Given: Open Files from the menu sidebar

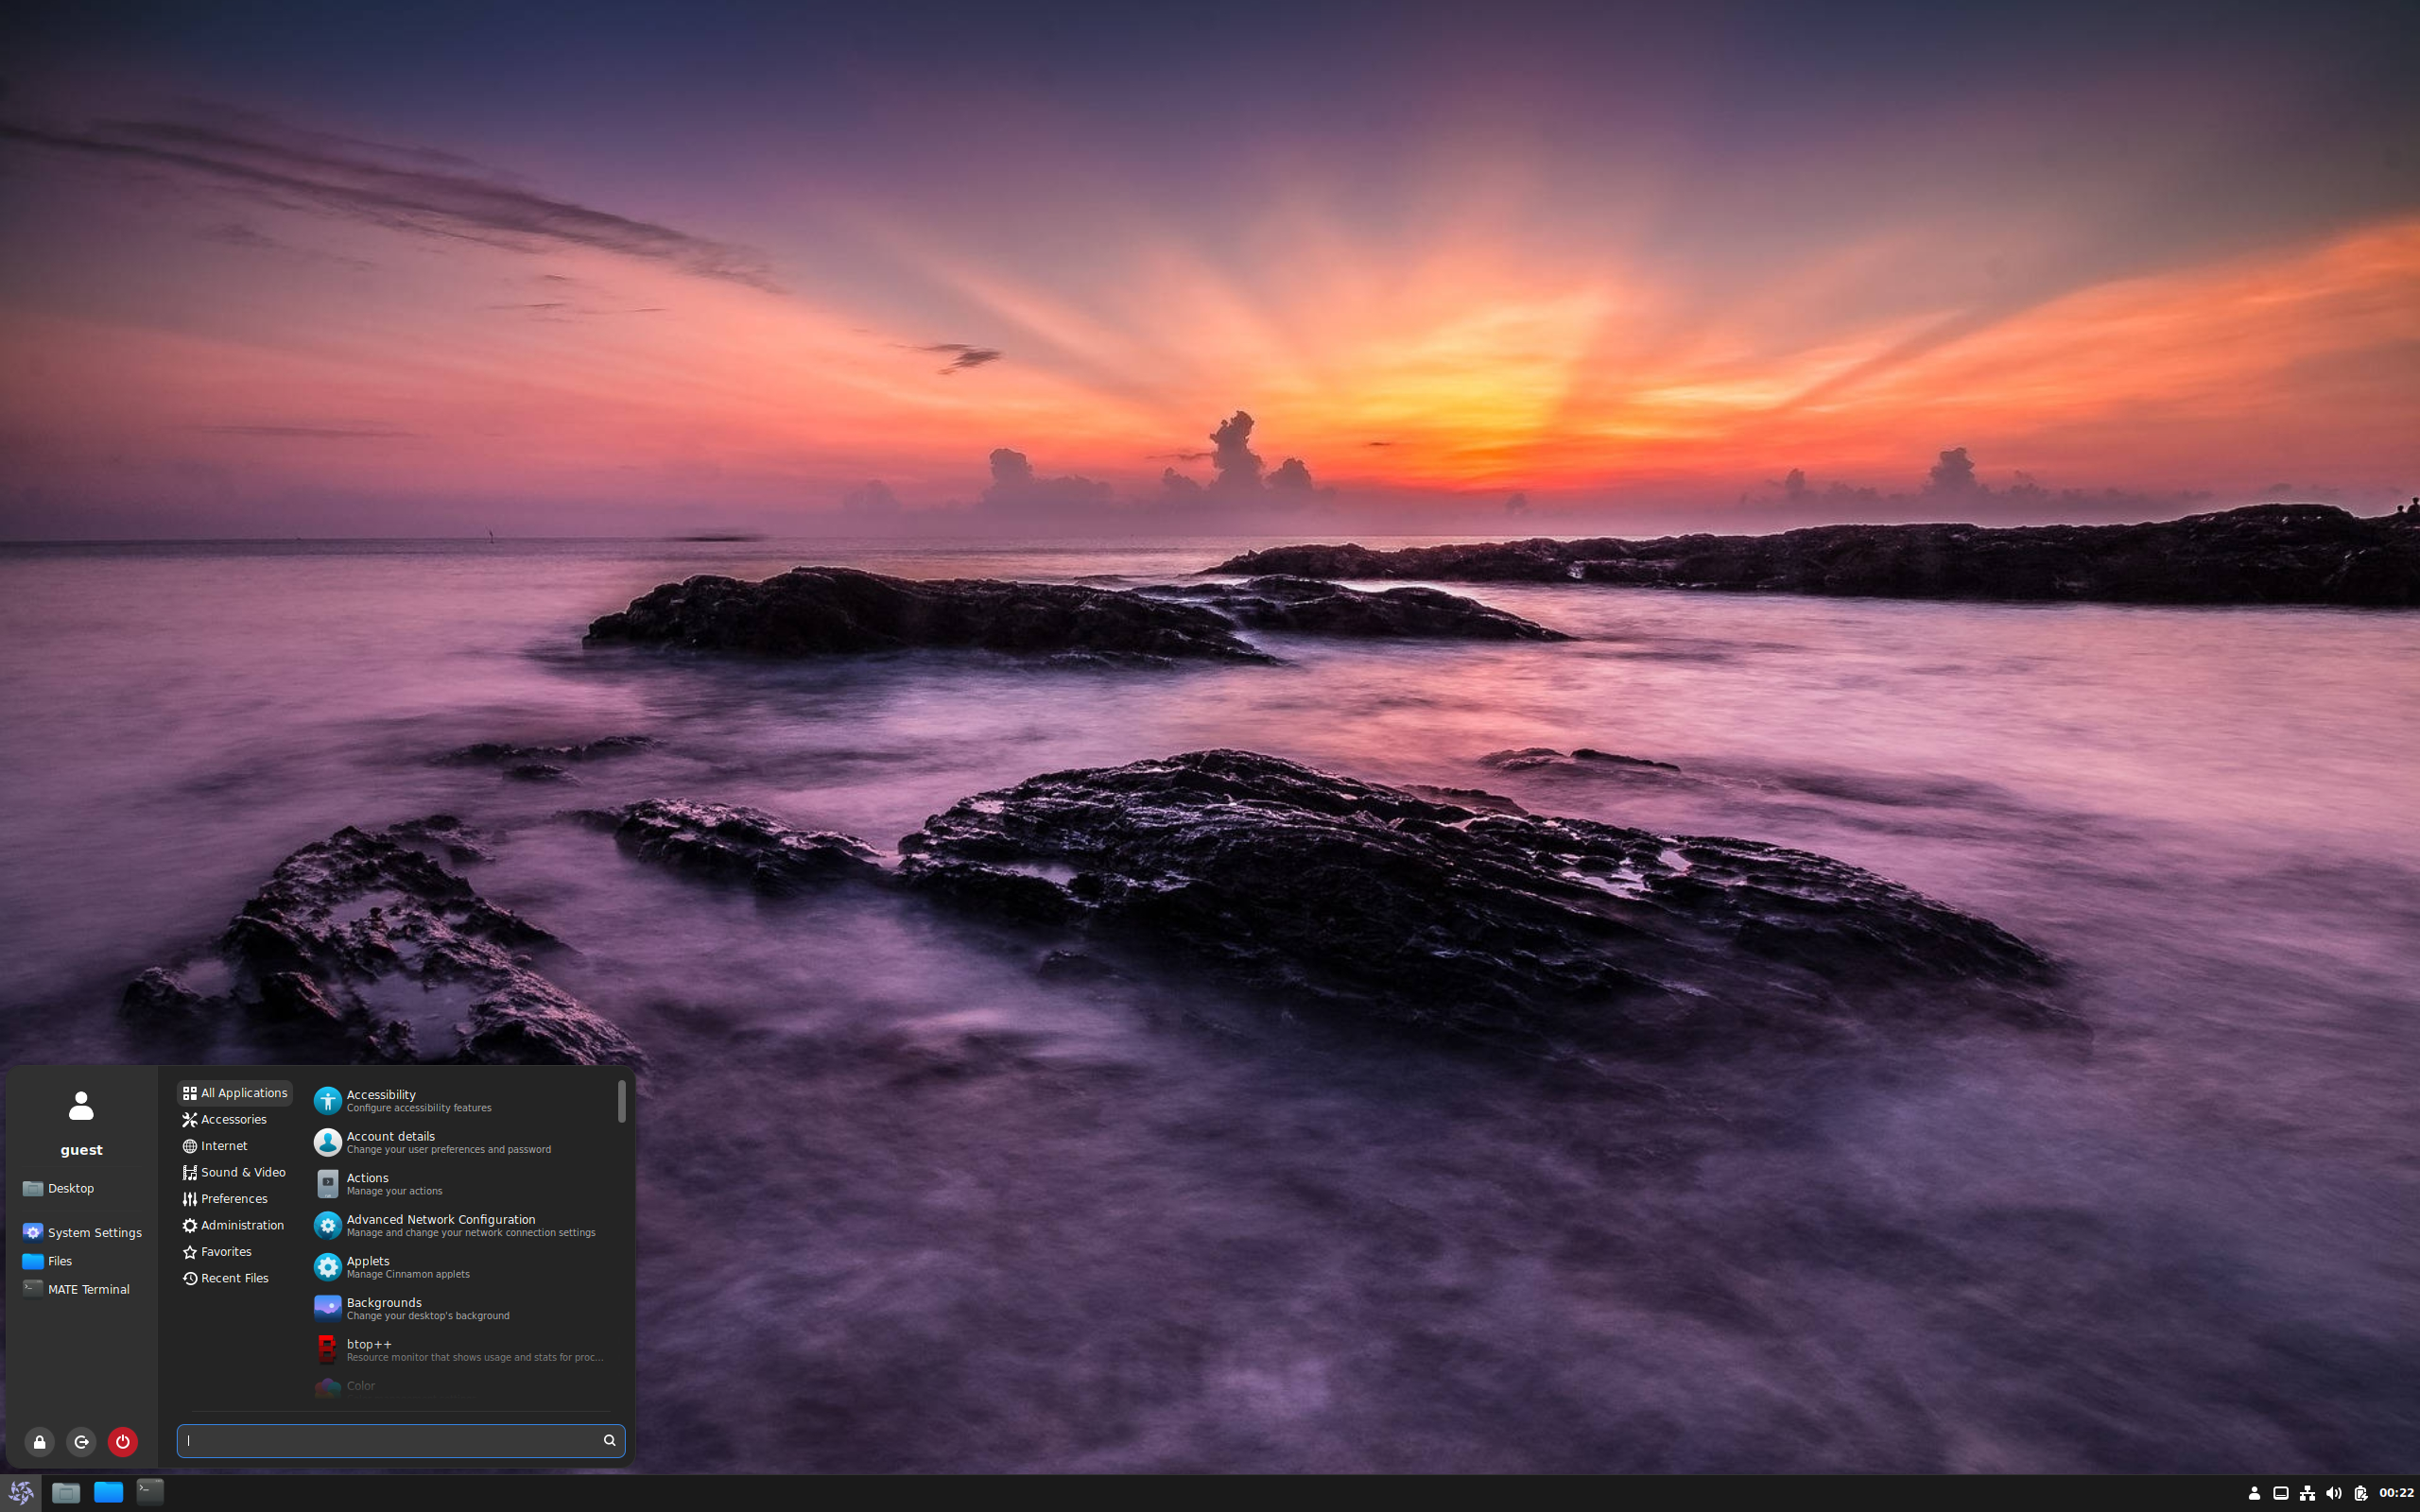Looking at the screenshot, I should click(81, 1261).
